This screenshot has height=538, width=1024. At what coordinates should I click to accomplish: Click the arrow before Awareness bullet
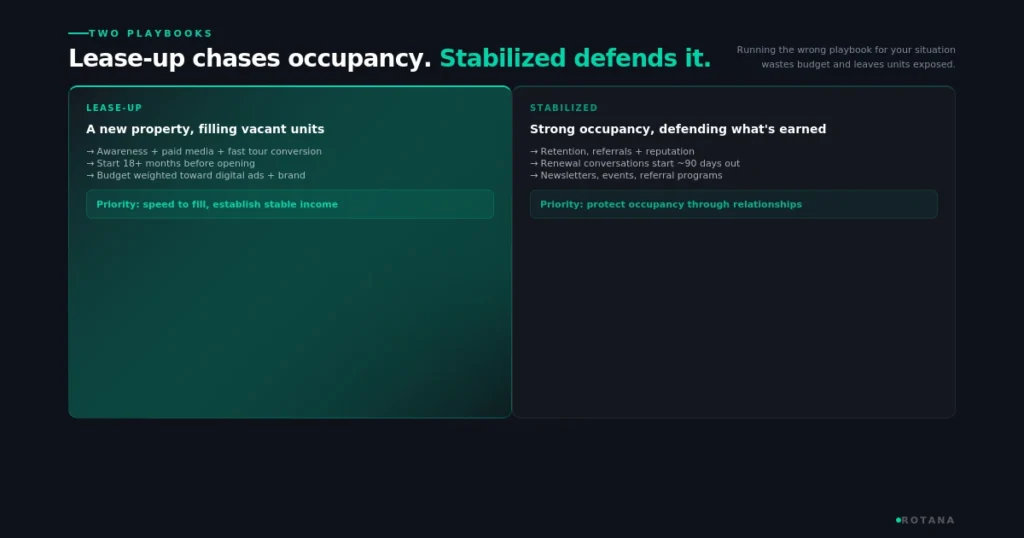90,151
